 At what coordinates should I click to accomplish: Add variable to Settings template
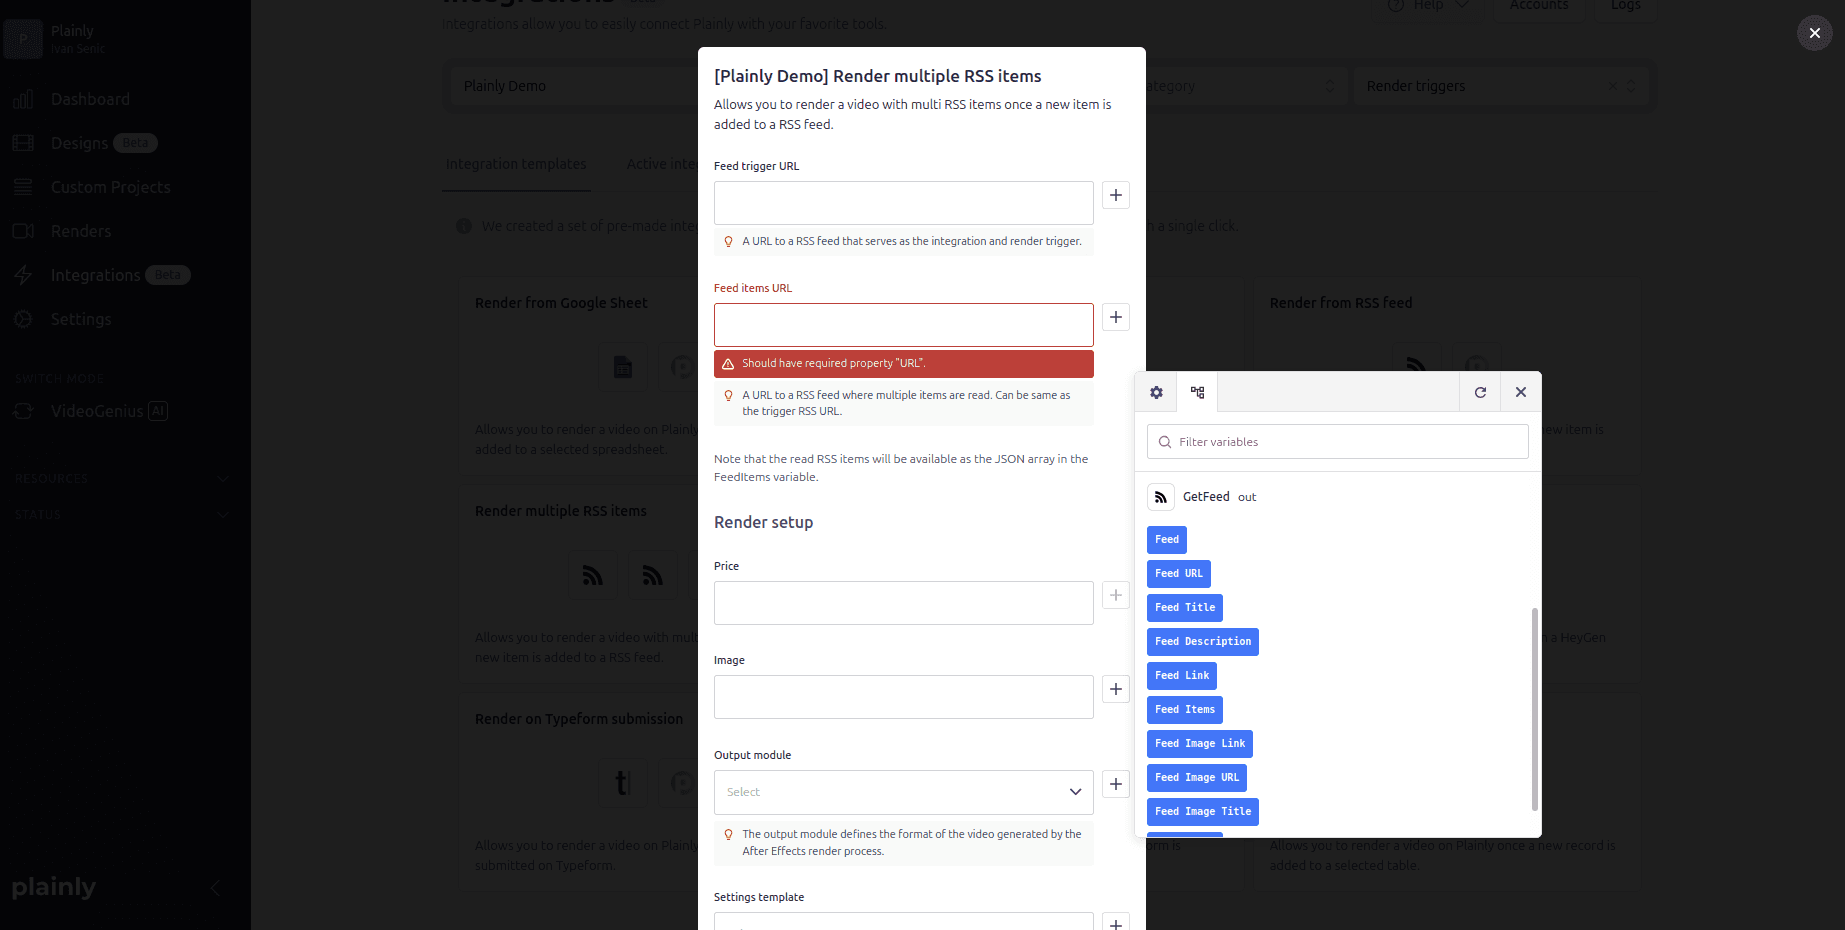[1116, 922]
